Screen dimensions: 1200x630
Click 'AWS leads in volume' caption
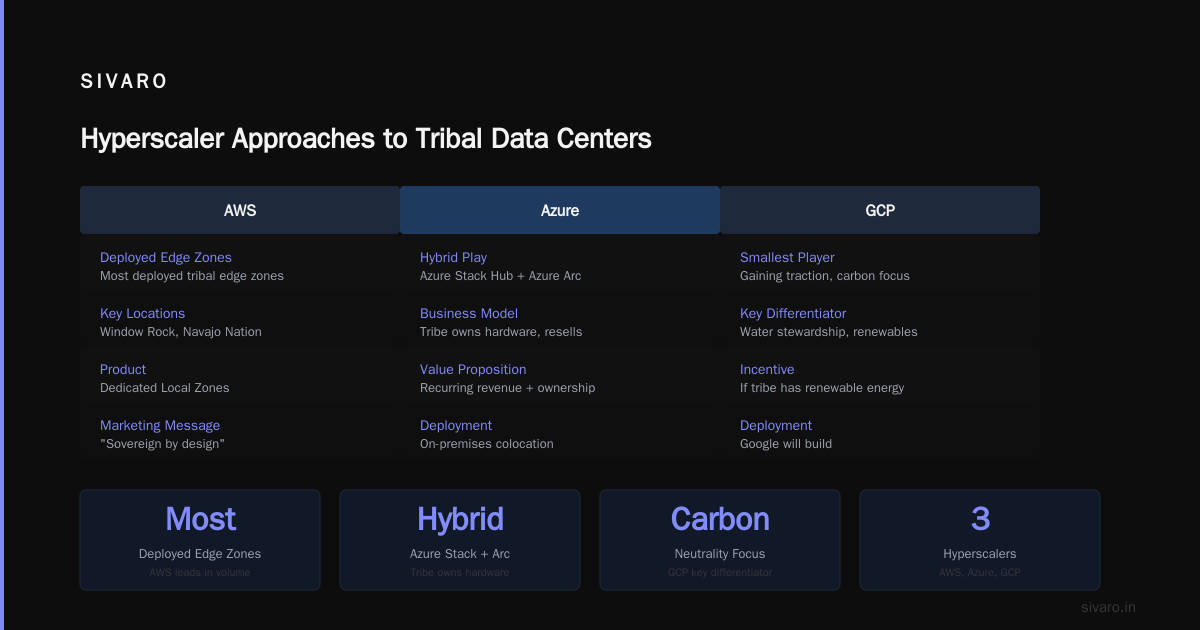pyautogui.click(x=200, y=573)
